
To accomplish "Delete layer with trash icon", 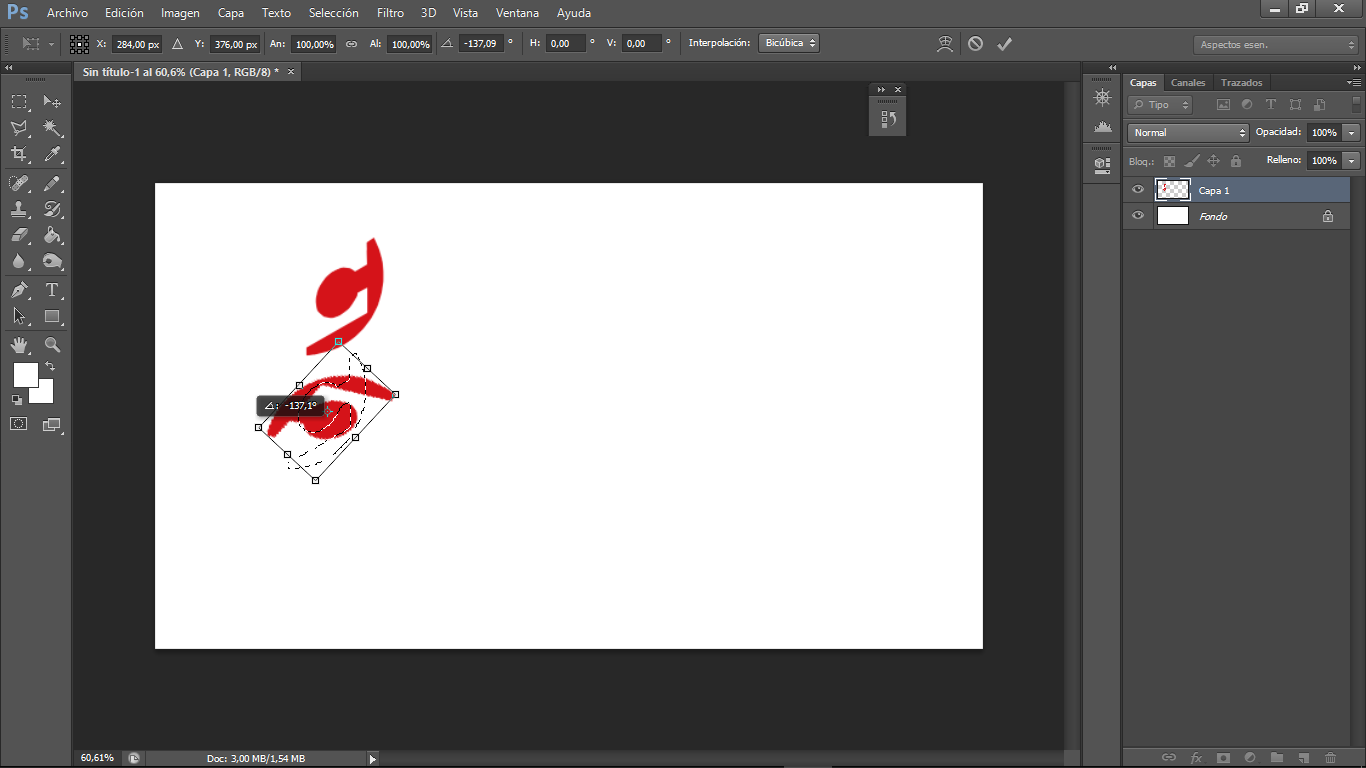I will click(x=1330, y=758).
